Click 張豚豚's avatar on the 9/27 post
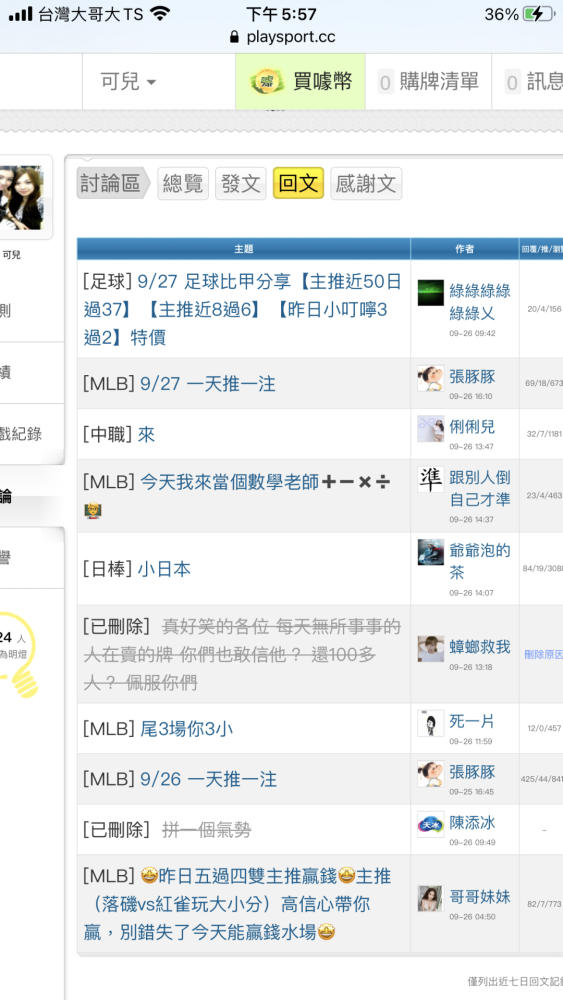The height and width of the screenshot is (1000, 563). pyautogui.click(x=431, y=378)
